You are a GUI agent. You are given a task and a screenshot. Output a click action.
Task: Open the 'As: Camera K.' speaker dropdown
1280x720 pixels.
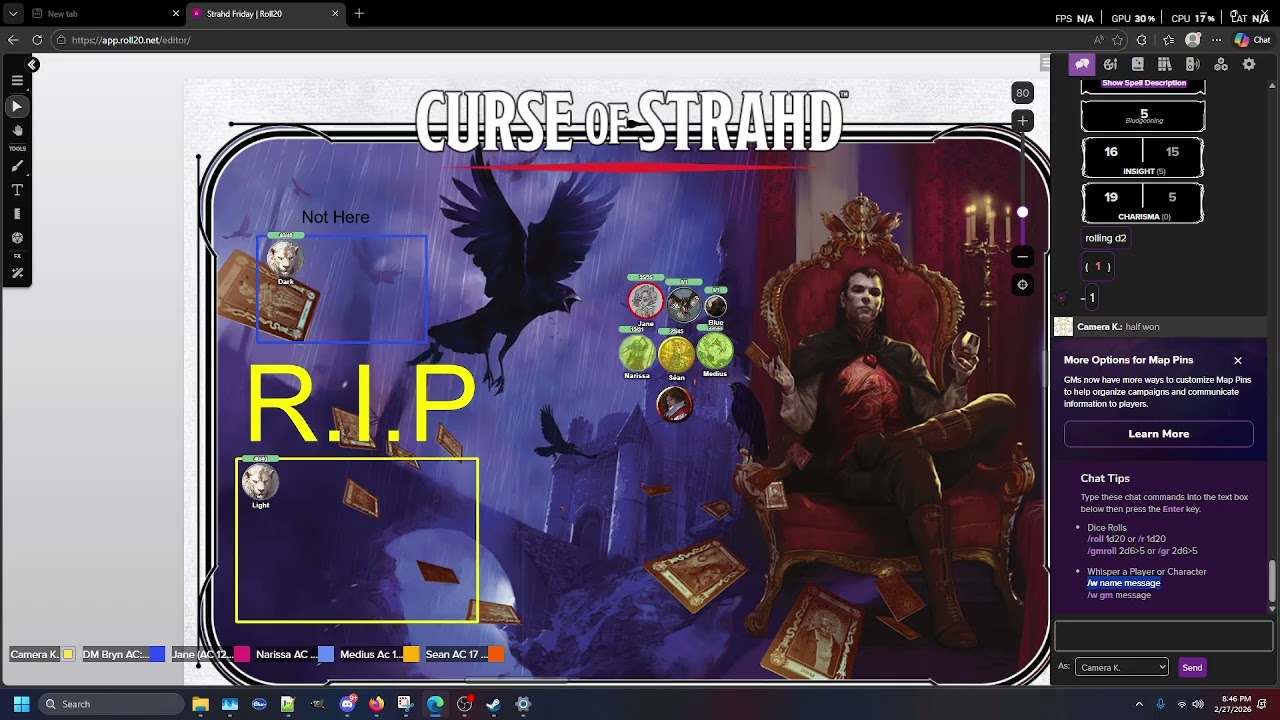tap(1121, 667)
